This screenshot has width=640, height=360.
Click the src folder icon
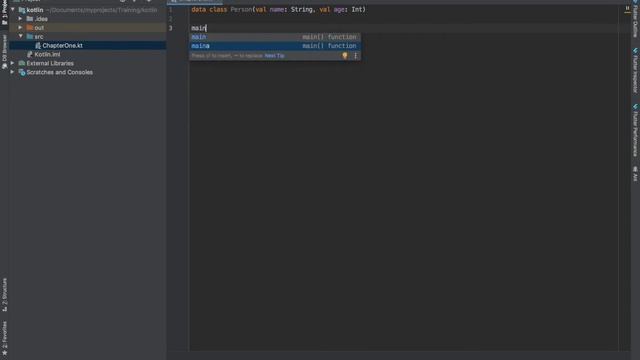click(29, 36)
